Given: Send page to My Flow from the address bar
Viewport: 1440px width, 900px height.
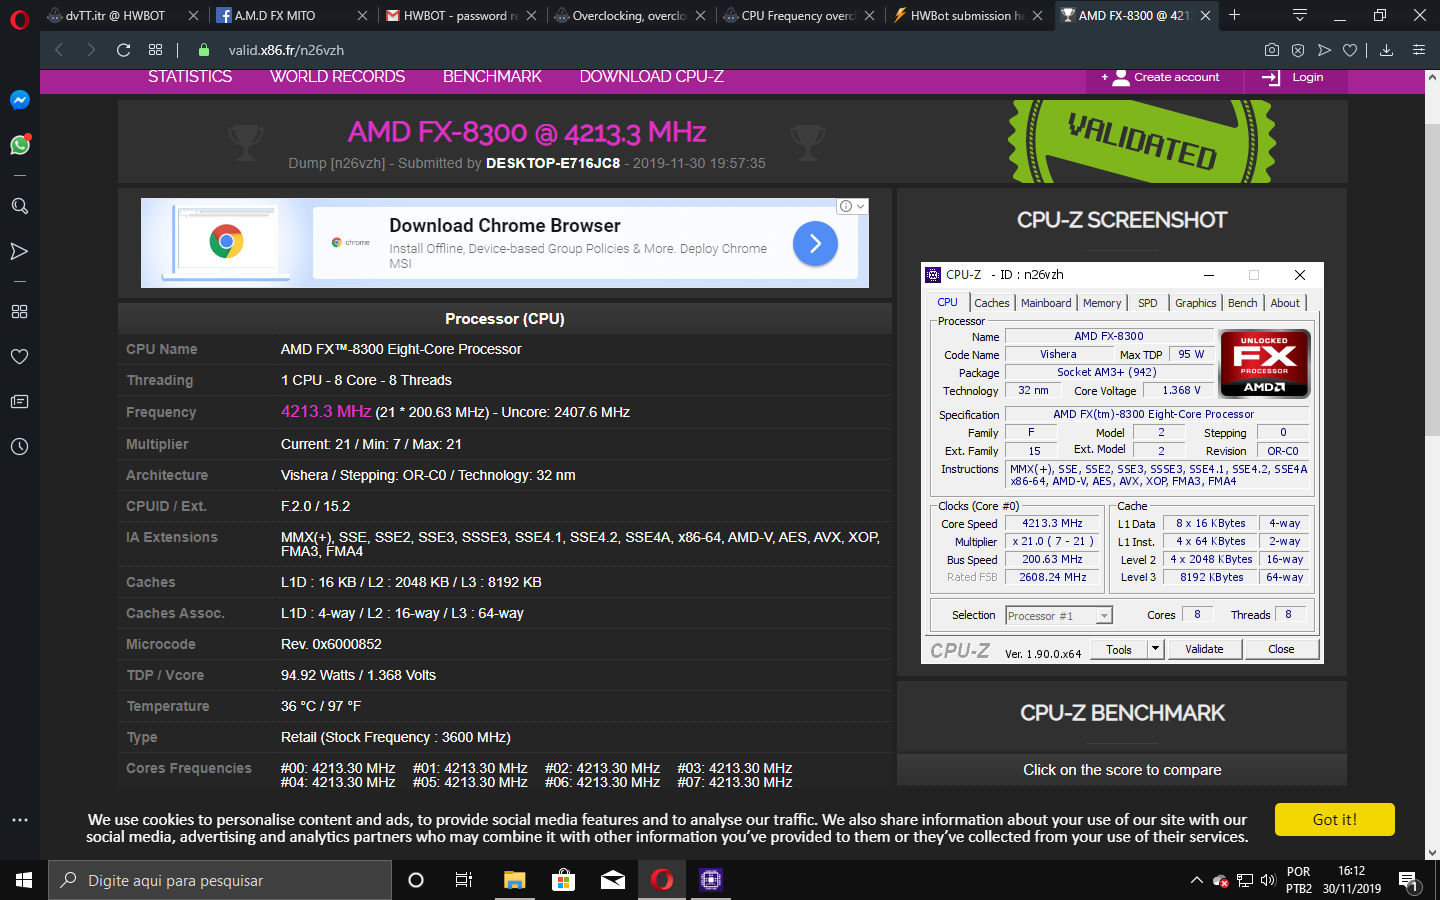Looking at the screenshot, I should tap(1324, 50).
